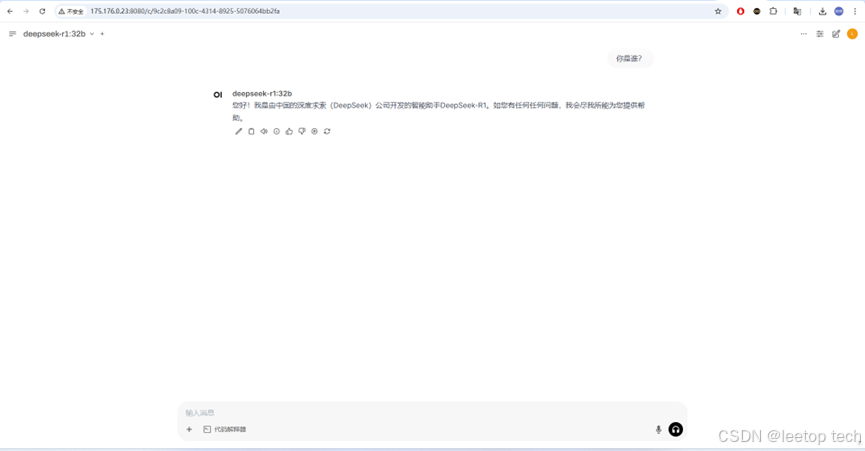Click the URL in the address bar
This screenshot has height=451, width=865.
[185, 11]
